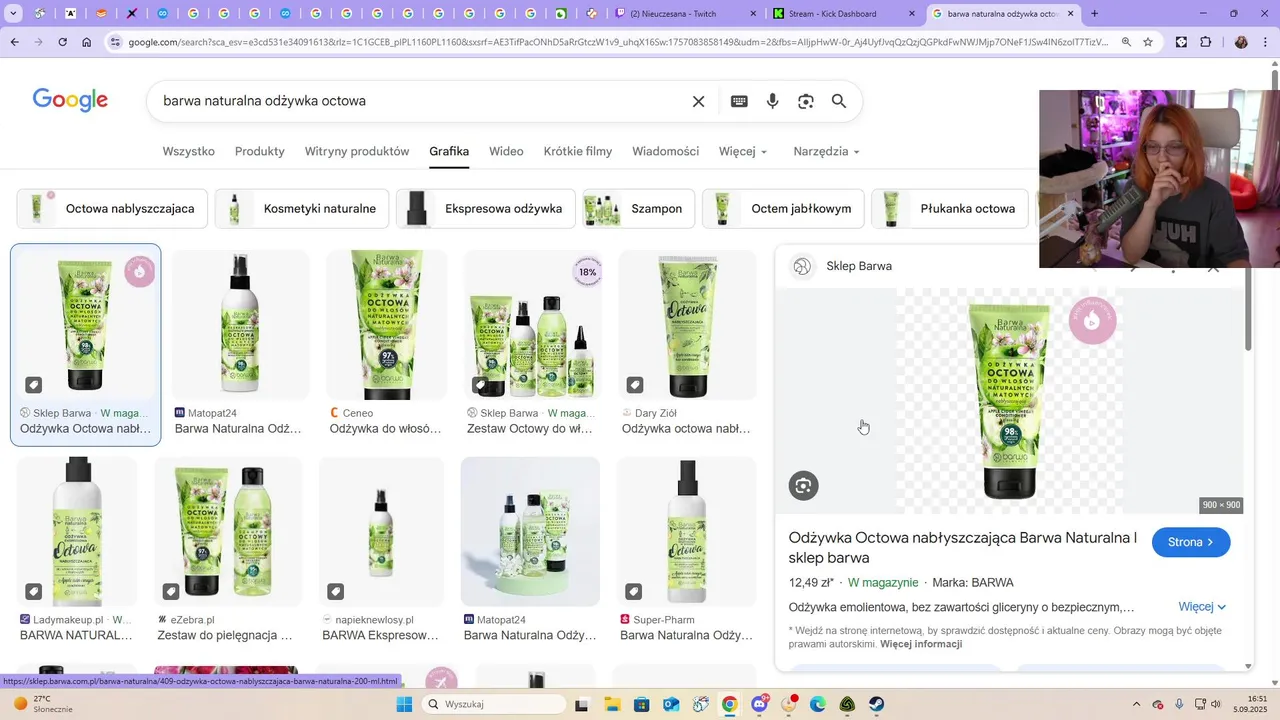This screenshot has width=1280, height=720.
Task: Expand description with the blue Więcej link
Action: tap(1202, 607)
